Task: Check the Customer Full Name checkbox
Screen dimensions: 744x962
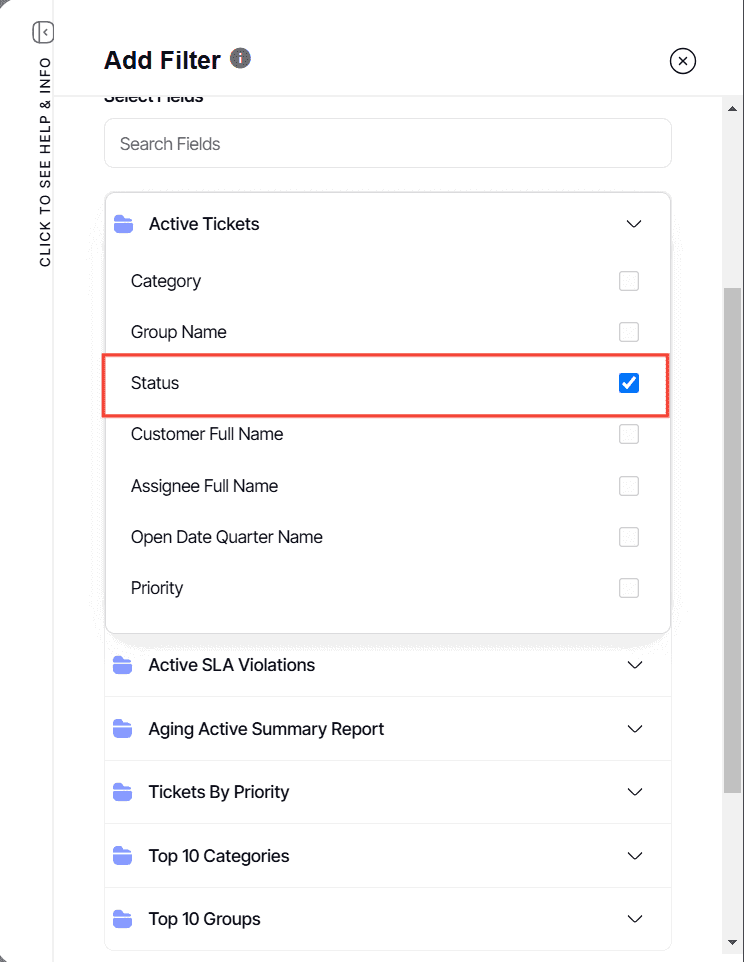Action: (x=629, y=434)
